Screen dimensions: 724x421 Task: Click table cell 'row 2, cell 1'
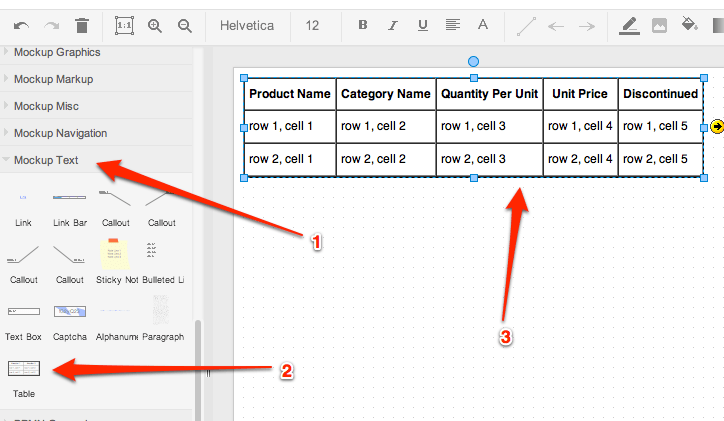[290, 159]
